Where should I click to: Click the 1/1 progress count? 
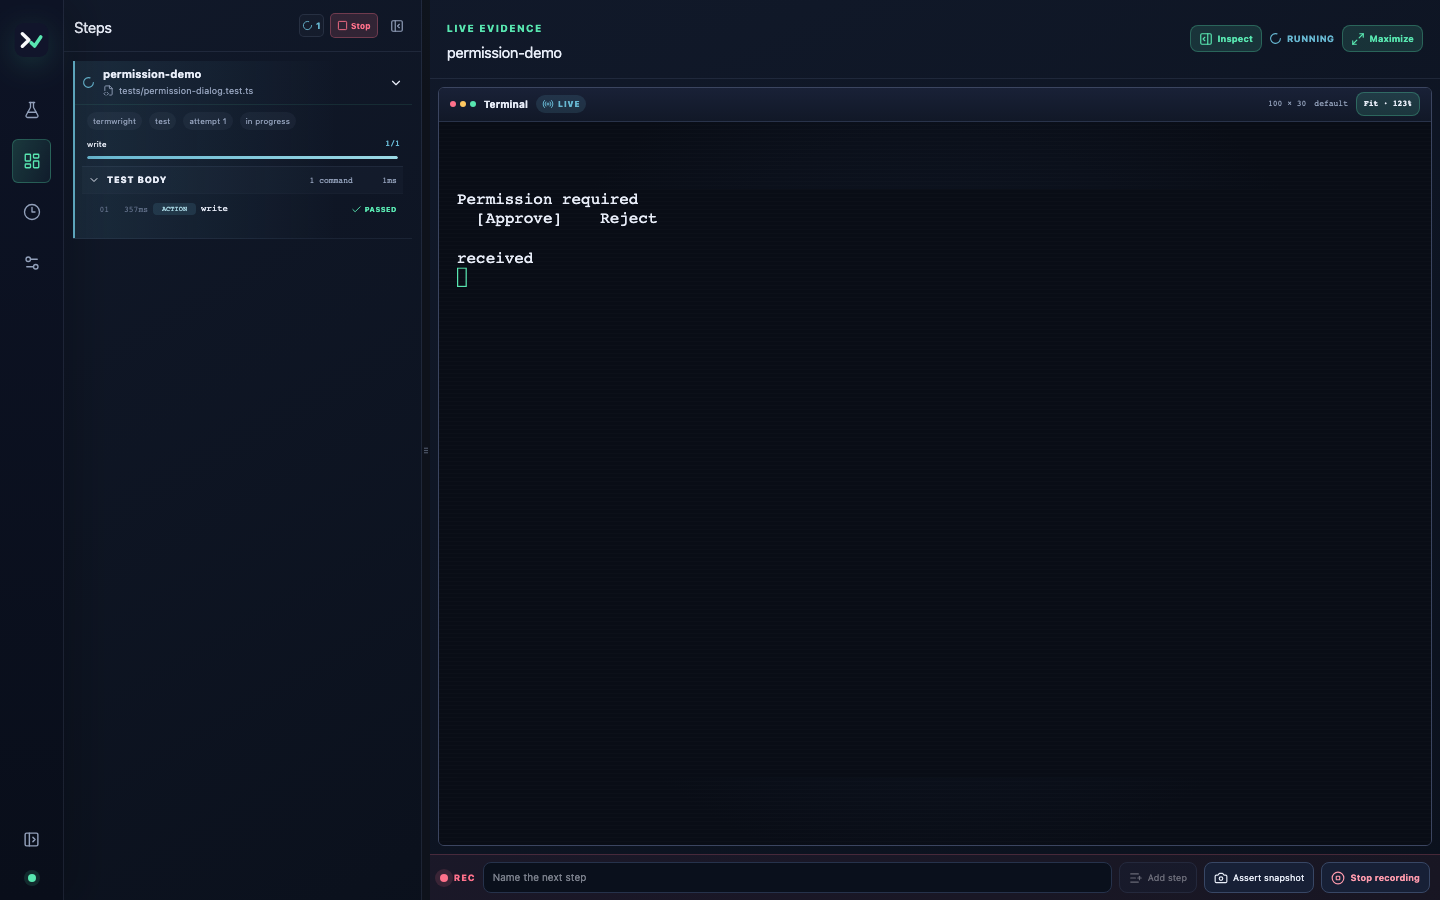(x=392, y=144)
